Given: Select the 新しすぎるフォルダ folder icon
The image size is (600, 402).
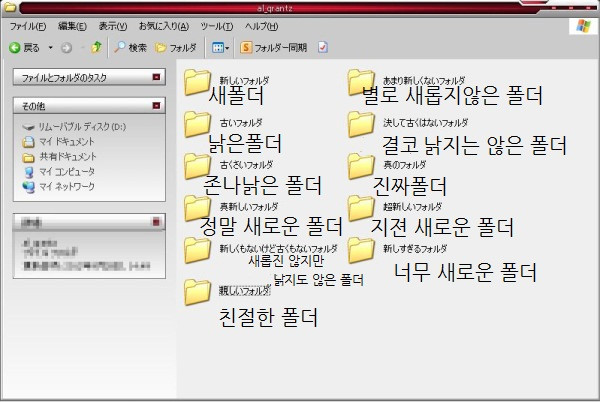Looking at the screenshot, I should pos(361,251).
